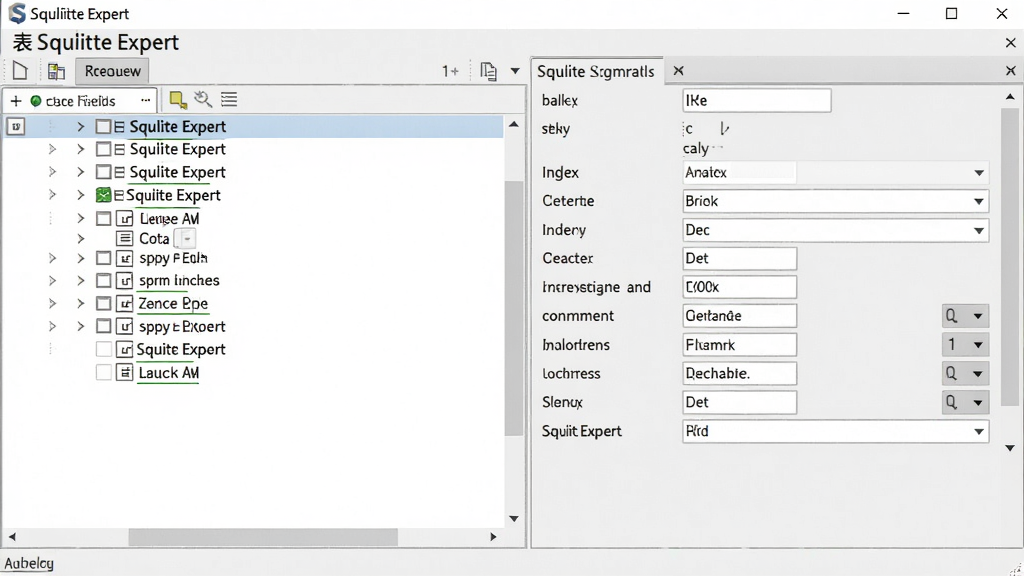Image resolution: width=1024 pixels, height=576 pixels.
Task: Close the right properties panel
Action: (x=1010, y=71)
